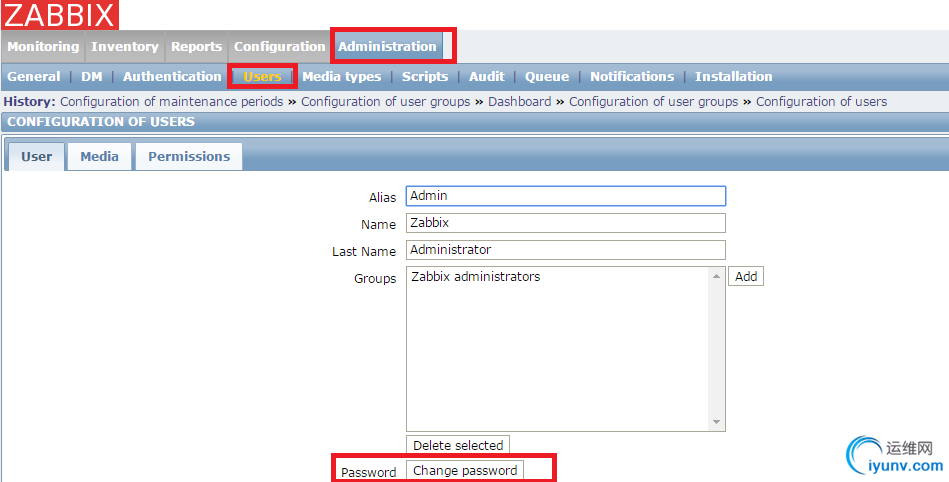
Task: Click the Last Name input field
Action: pyautogui.click(x=566, y=249)
